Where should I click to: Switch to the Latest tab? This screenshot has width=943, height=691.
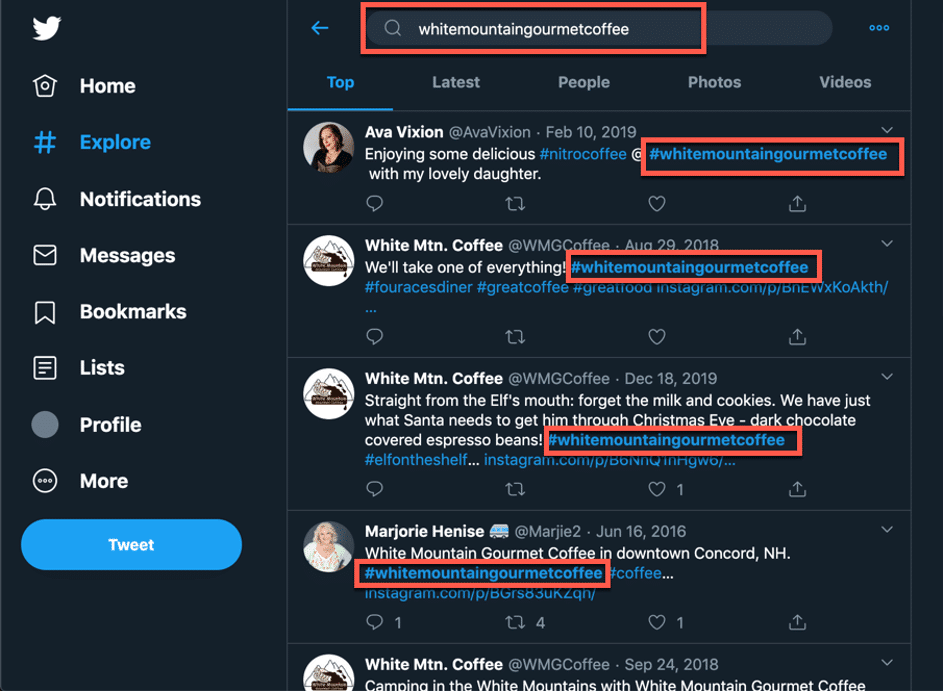point(456,82)
